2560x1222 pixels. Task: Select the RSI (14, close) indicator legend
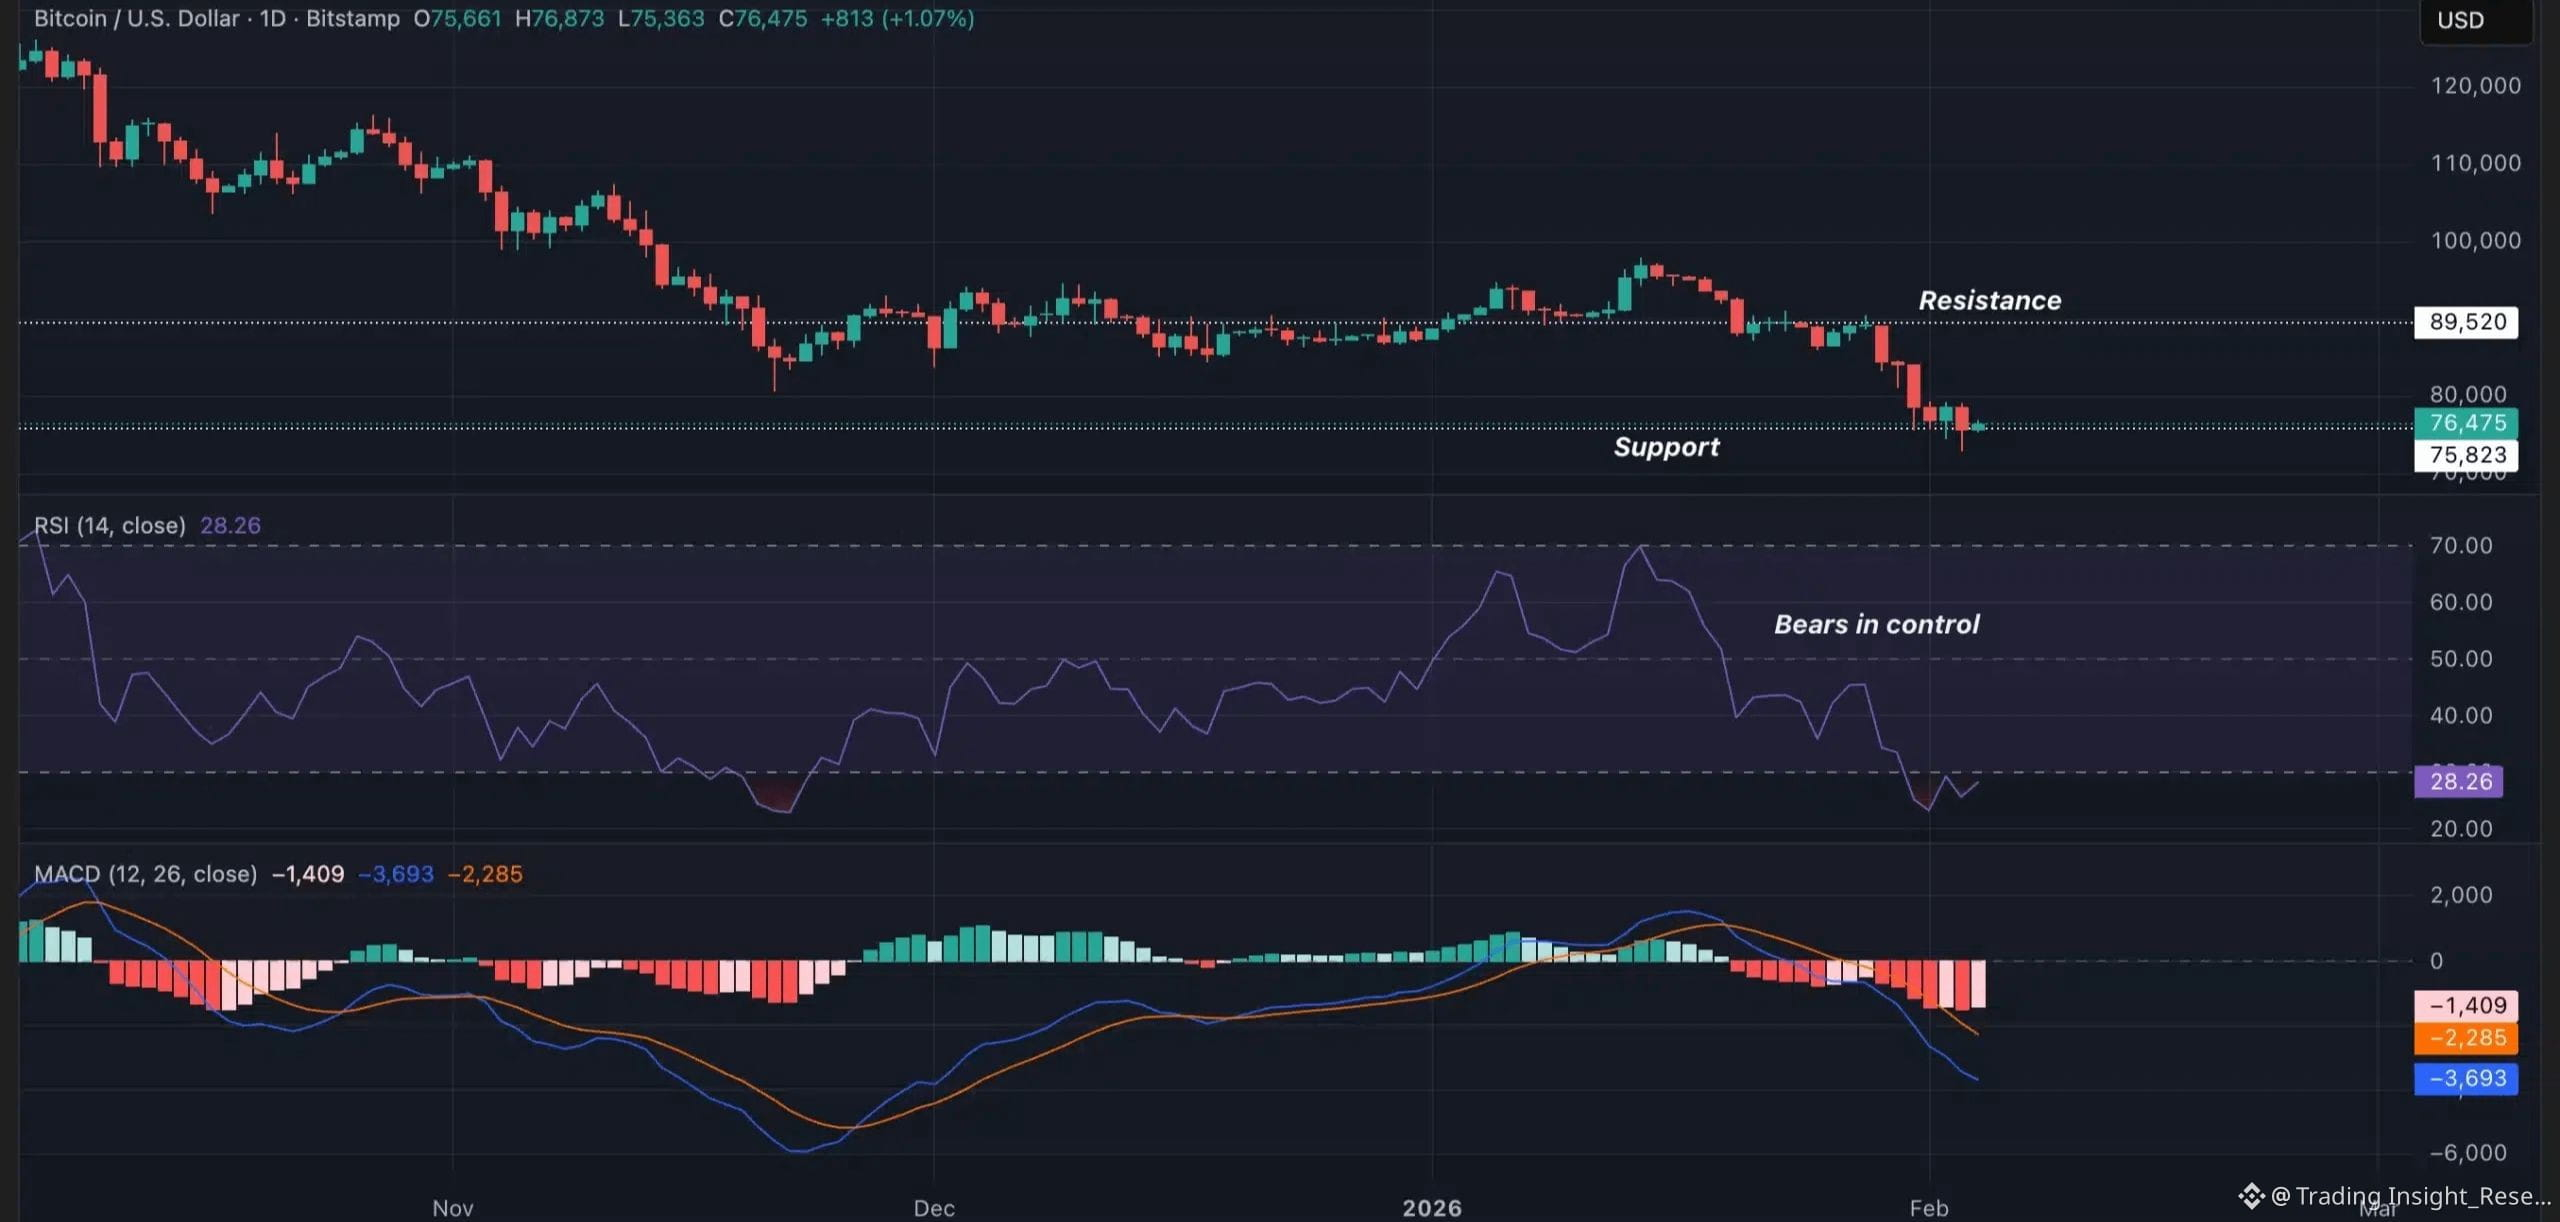(110, 526)
